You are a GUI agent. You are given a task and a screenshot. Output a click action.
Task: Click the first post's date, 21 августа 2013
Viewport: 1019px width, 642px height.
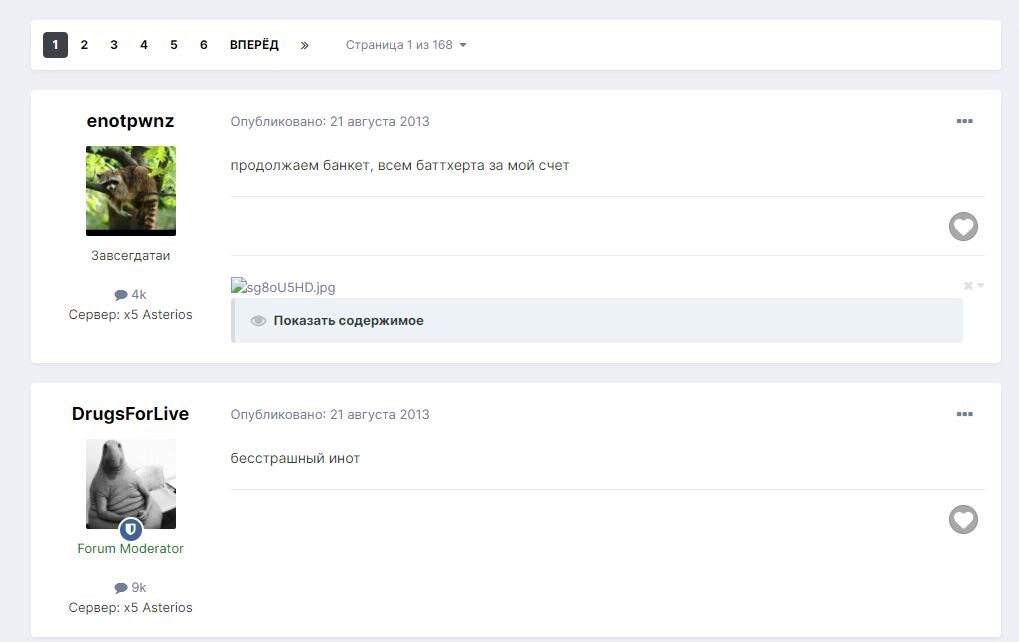click(379, 121)
